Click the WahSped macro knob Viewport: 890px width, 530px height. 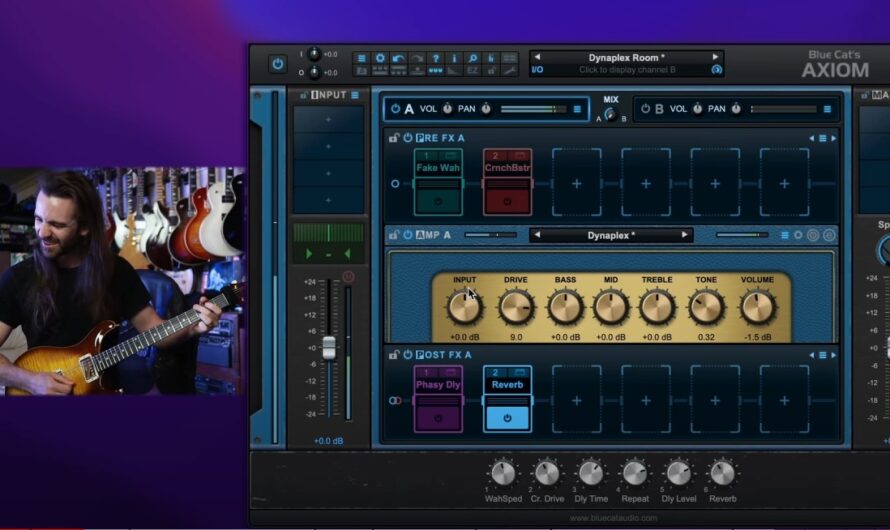click(503, 473)
